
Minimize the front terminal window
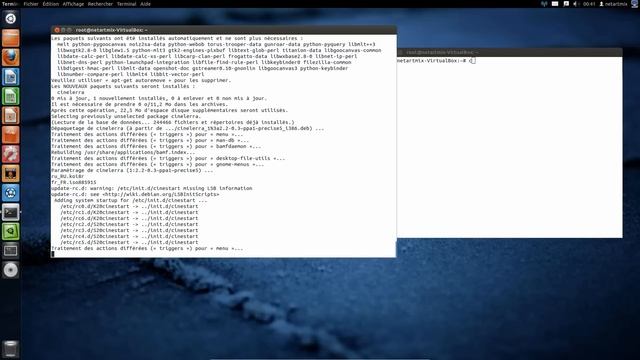coord(63,30)
